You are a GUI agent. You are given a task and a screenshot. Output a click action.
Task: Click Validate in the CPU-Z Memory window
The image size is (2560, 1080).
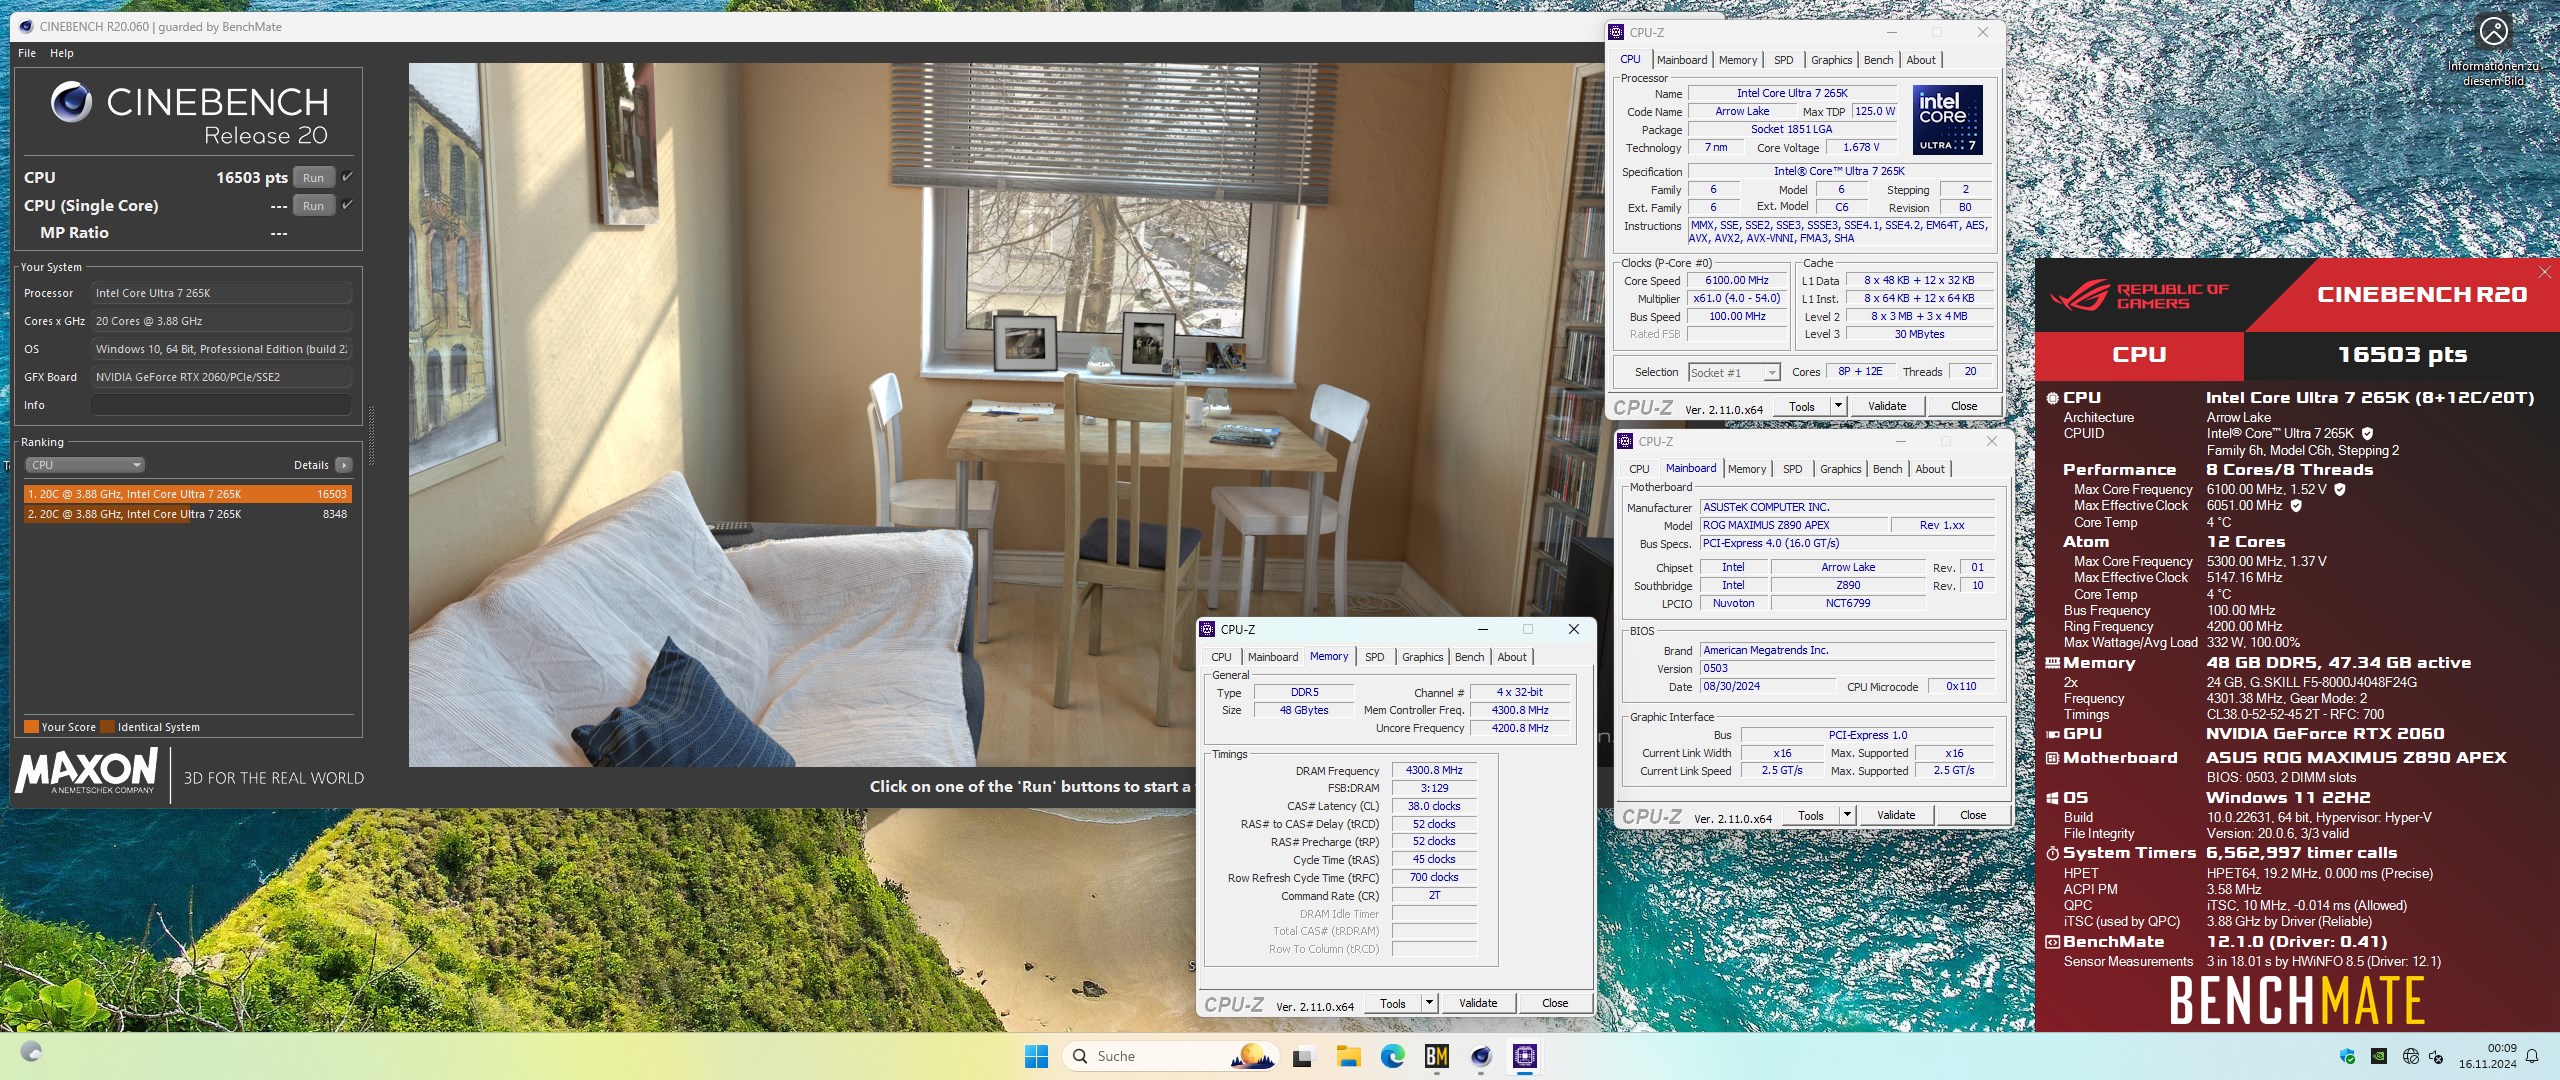[1478, 1003]
